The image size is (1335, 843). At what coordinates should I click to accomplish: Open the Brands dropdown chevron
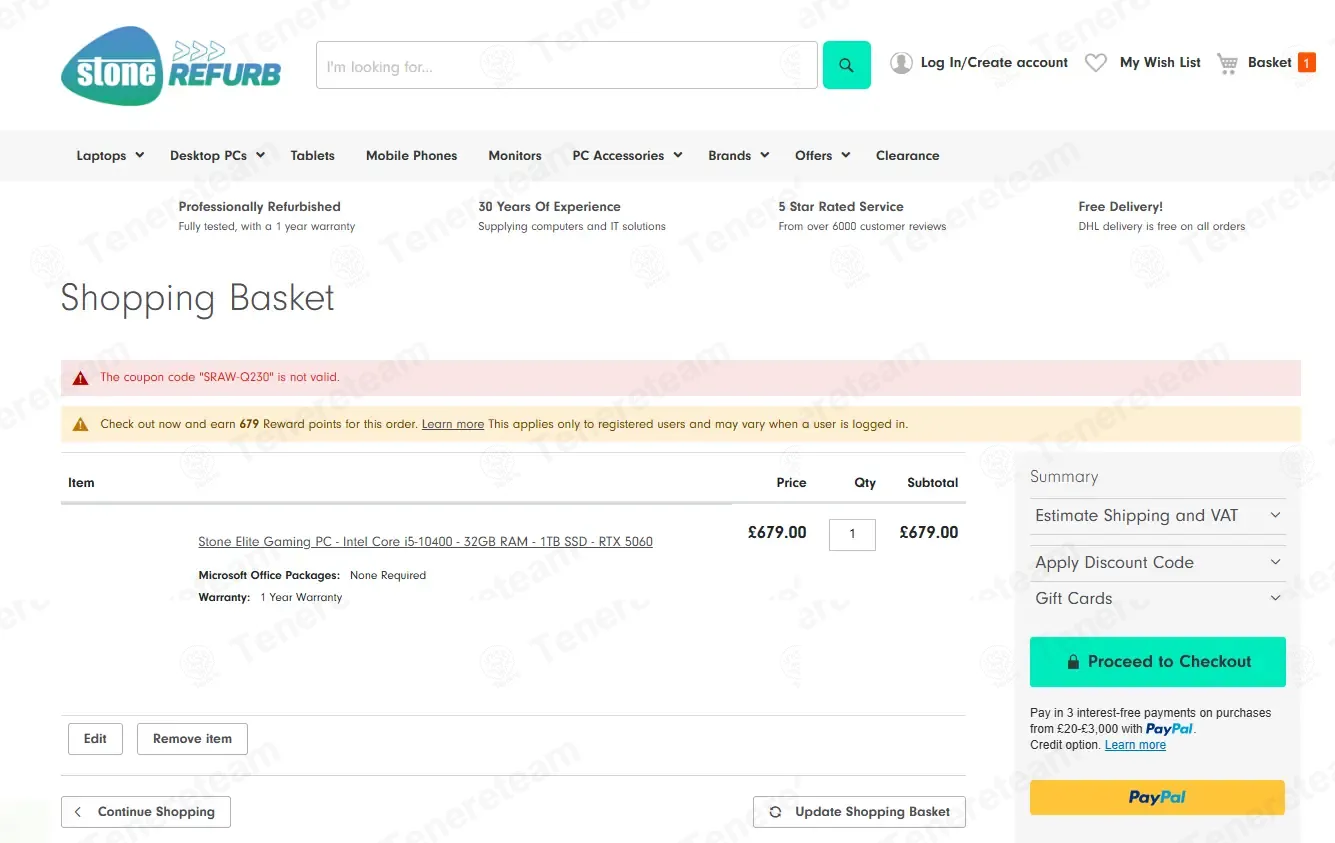764,155
